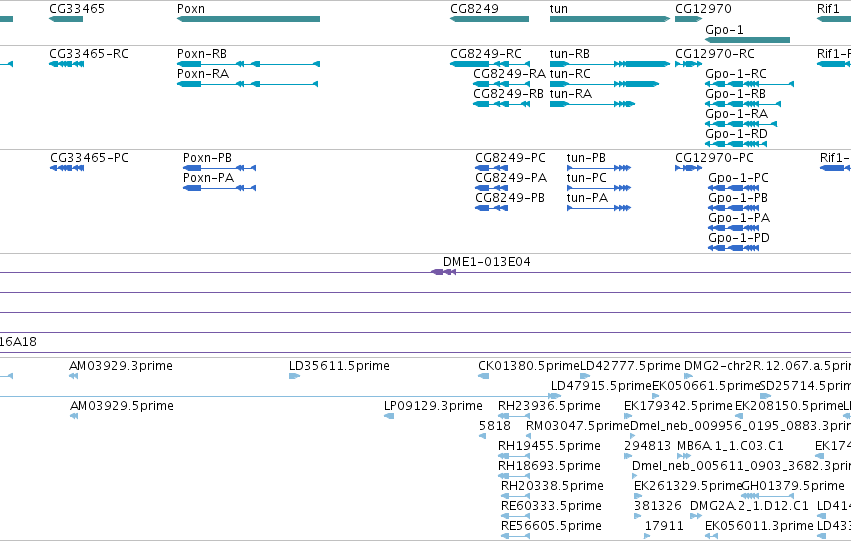Click the Gpo-1-PC protein label
Viewport: 851px width, 541px height.
click(x=739, y=178)
